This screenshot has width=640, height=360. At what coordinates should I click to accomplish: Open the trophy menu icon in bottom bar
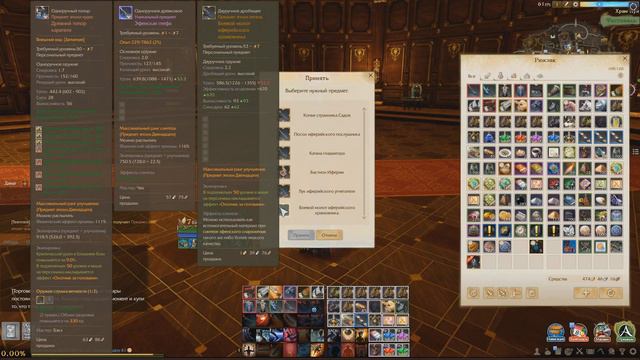622,351
